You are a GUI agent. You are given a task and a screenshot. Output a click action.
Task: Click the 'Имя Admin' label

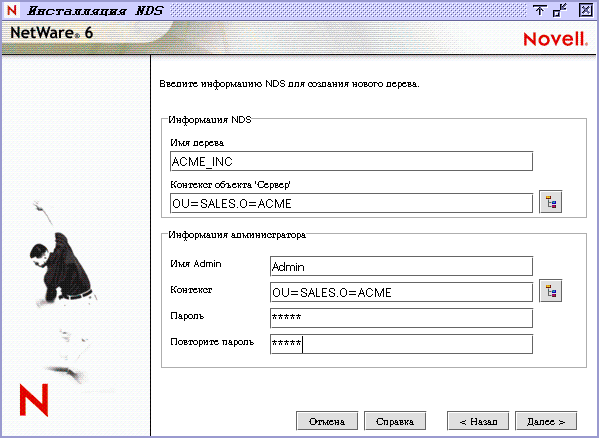click(x=196, y=264)
